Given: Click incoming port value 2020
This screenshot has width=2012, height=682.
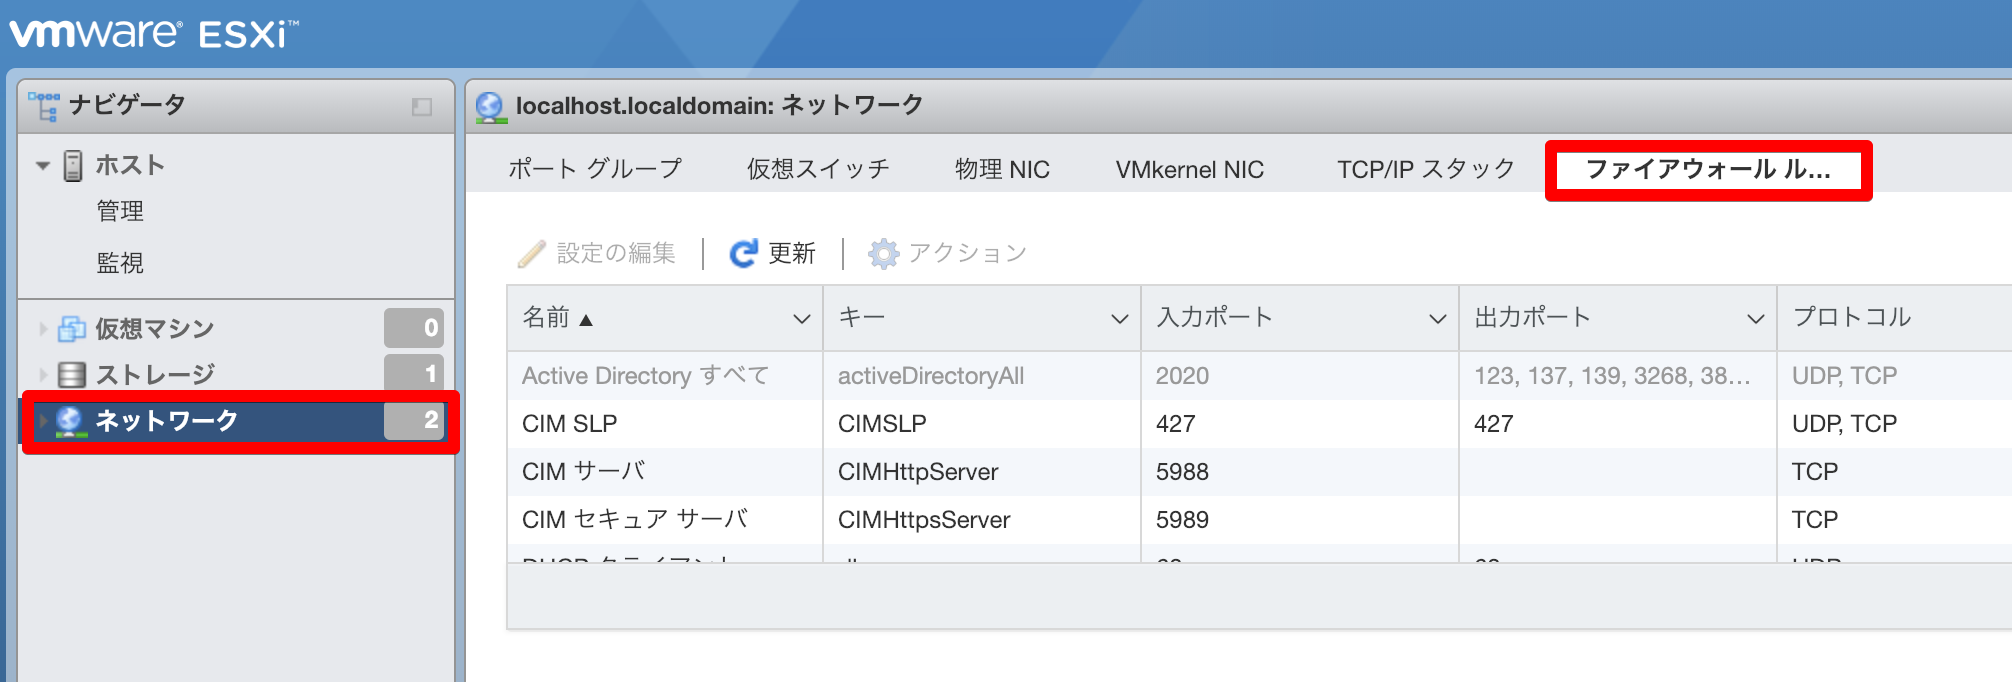Looking at the screenshot, I should (1182, 376).
